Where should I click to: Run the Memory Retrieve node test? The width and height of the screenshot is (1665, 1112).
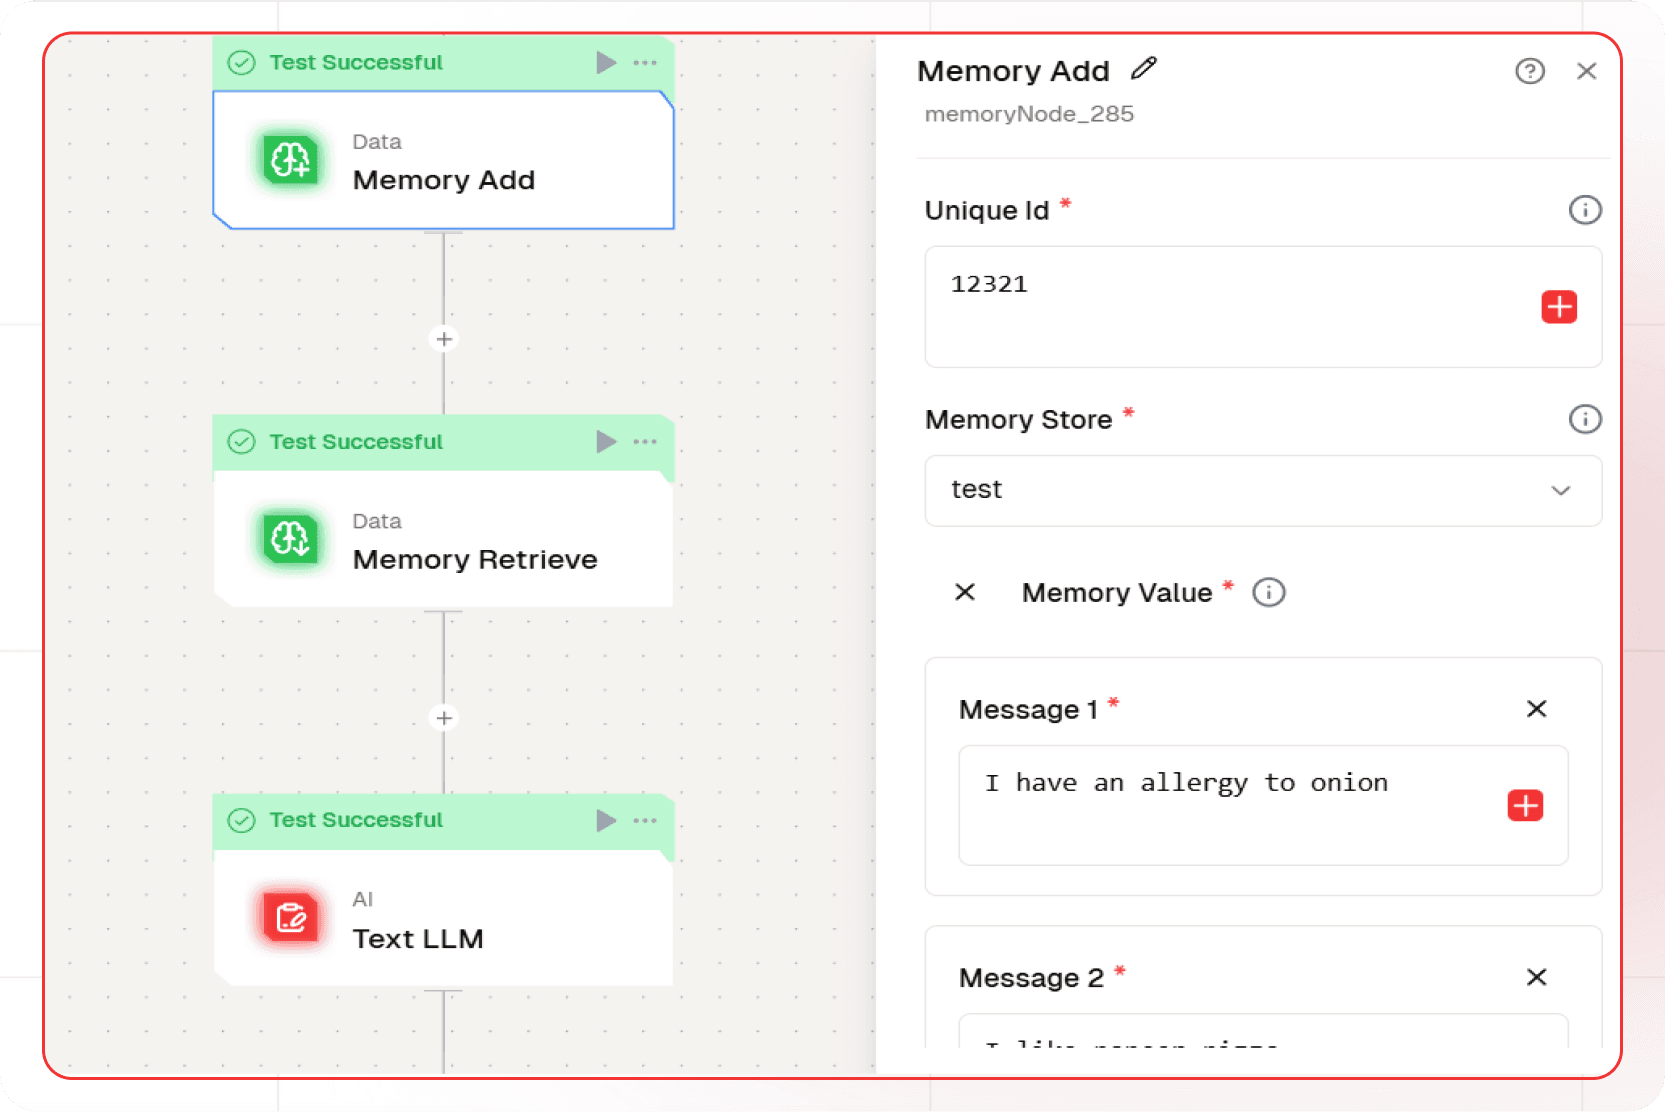[606, 441]
